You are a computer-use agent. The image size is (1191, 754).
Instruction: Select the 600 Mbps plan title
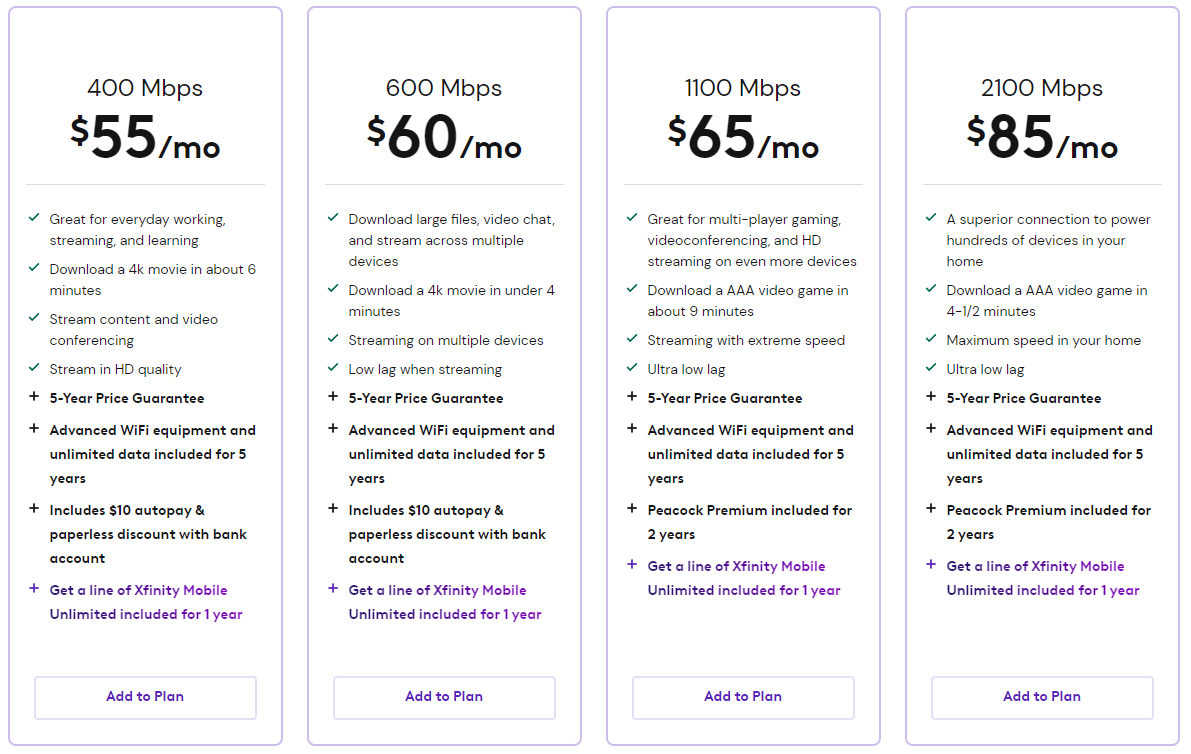(444, 88)
